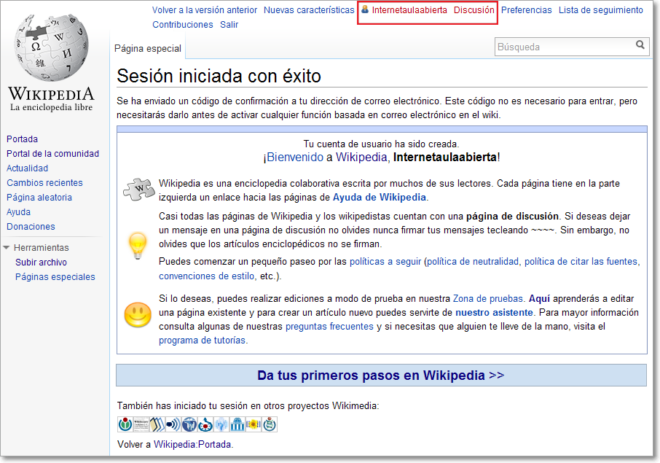Viewport: 660px width, 463px height.
Task: Open Subir archivo under Herramientas
Action: tap(41, 262)
